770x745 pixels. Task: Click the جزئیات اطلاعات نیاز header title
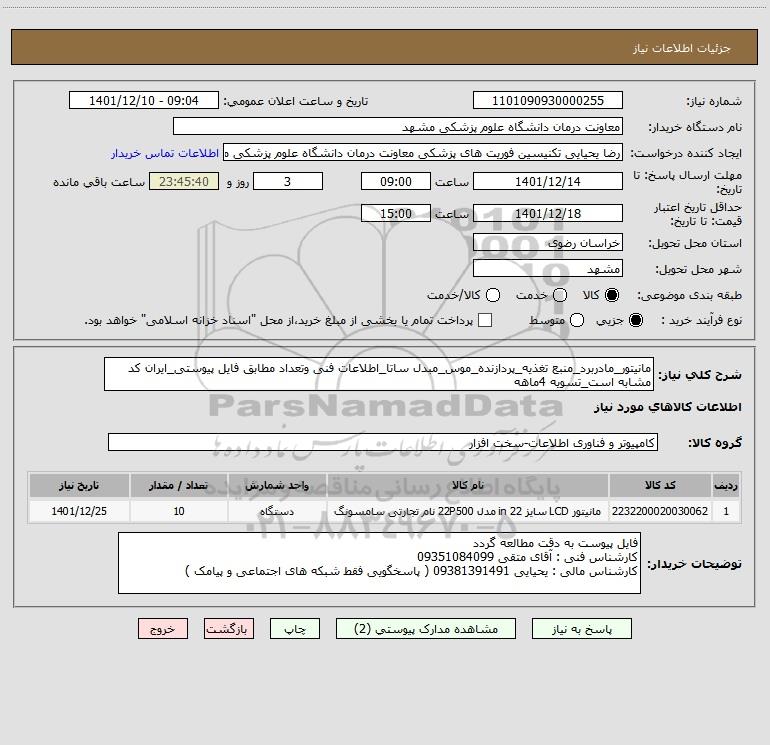(681, 48)
